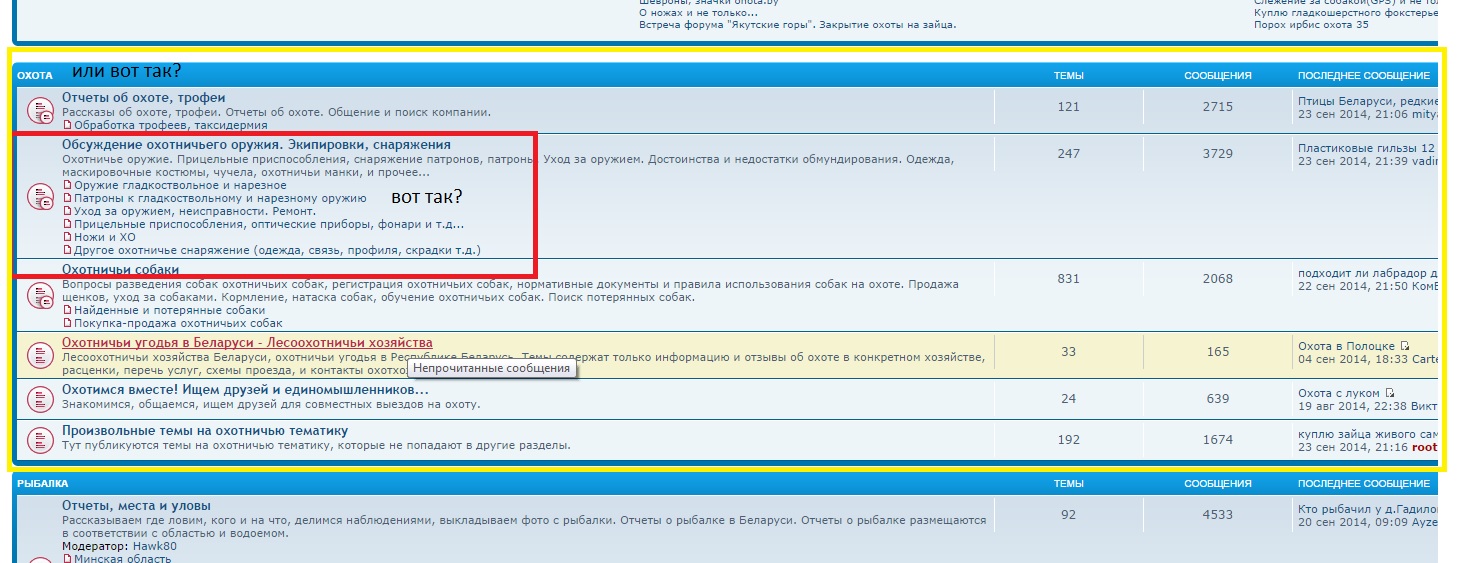This screenshot has width=1462, height=563.
Task: Click the small icon before Обработка трофеев, таксидермия
Action: point(68,126)
